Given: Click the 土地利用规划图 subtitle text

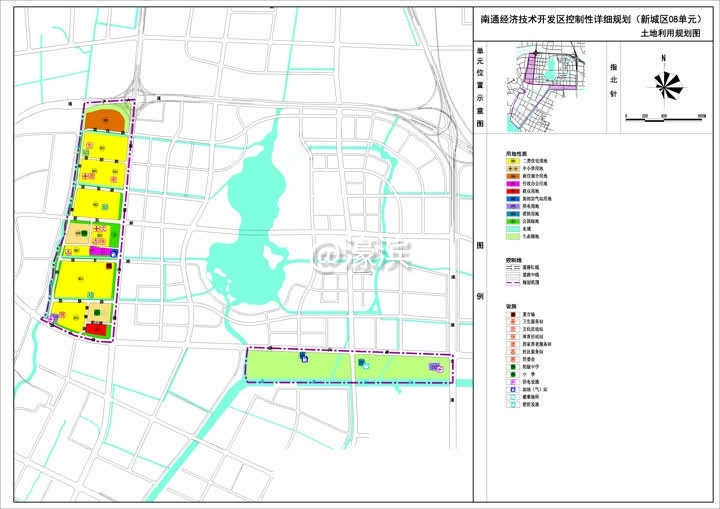Looking at the screenshot, I should [671, 33].
